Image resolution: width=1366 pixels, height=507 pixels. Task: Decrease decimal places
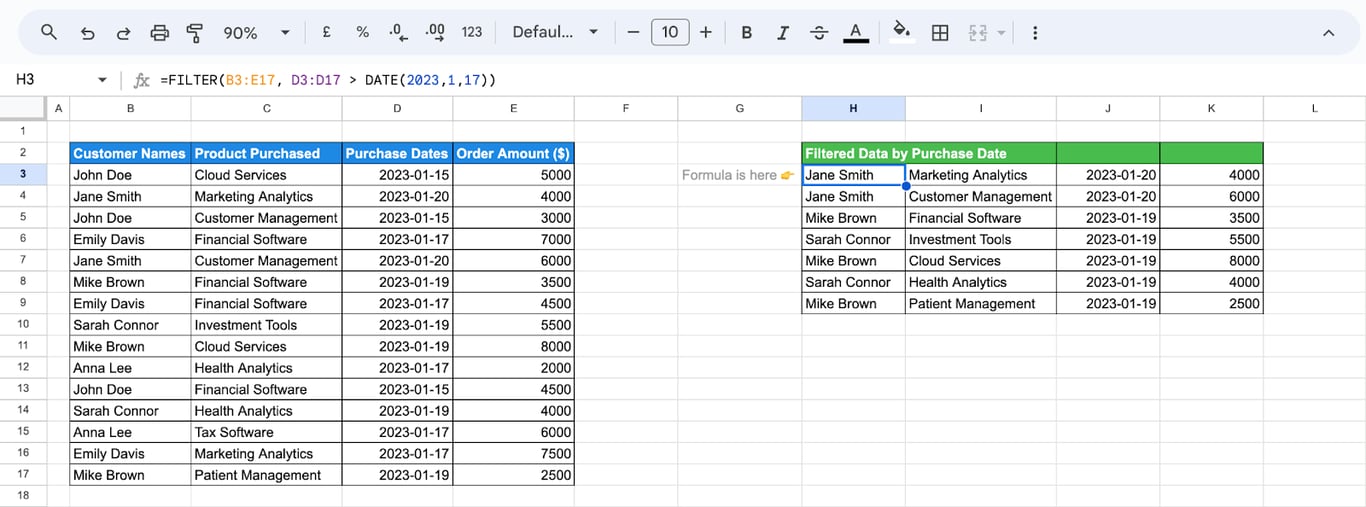click(x=398, y=32)
